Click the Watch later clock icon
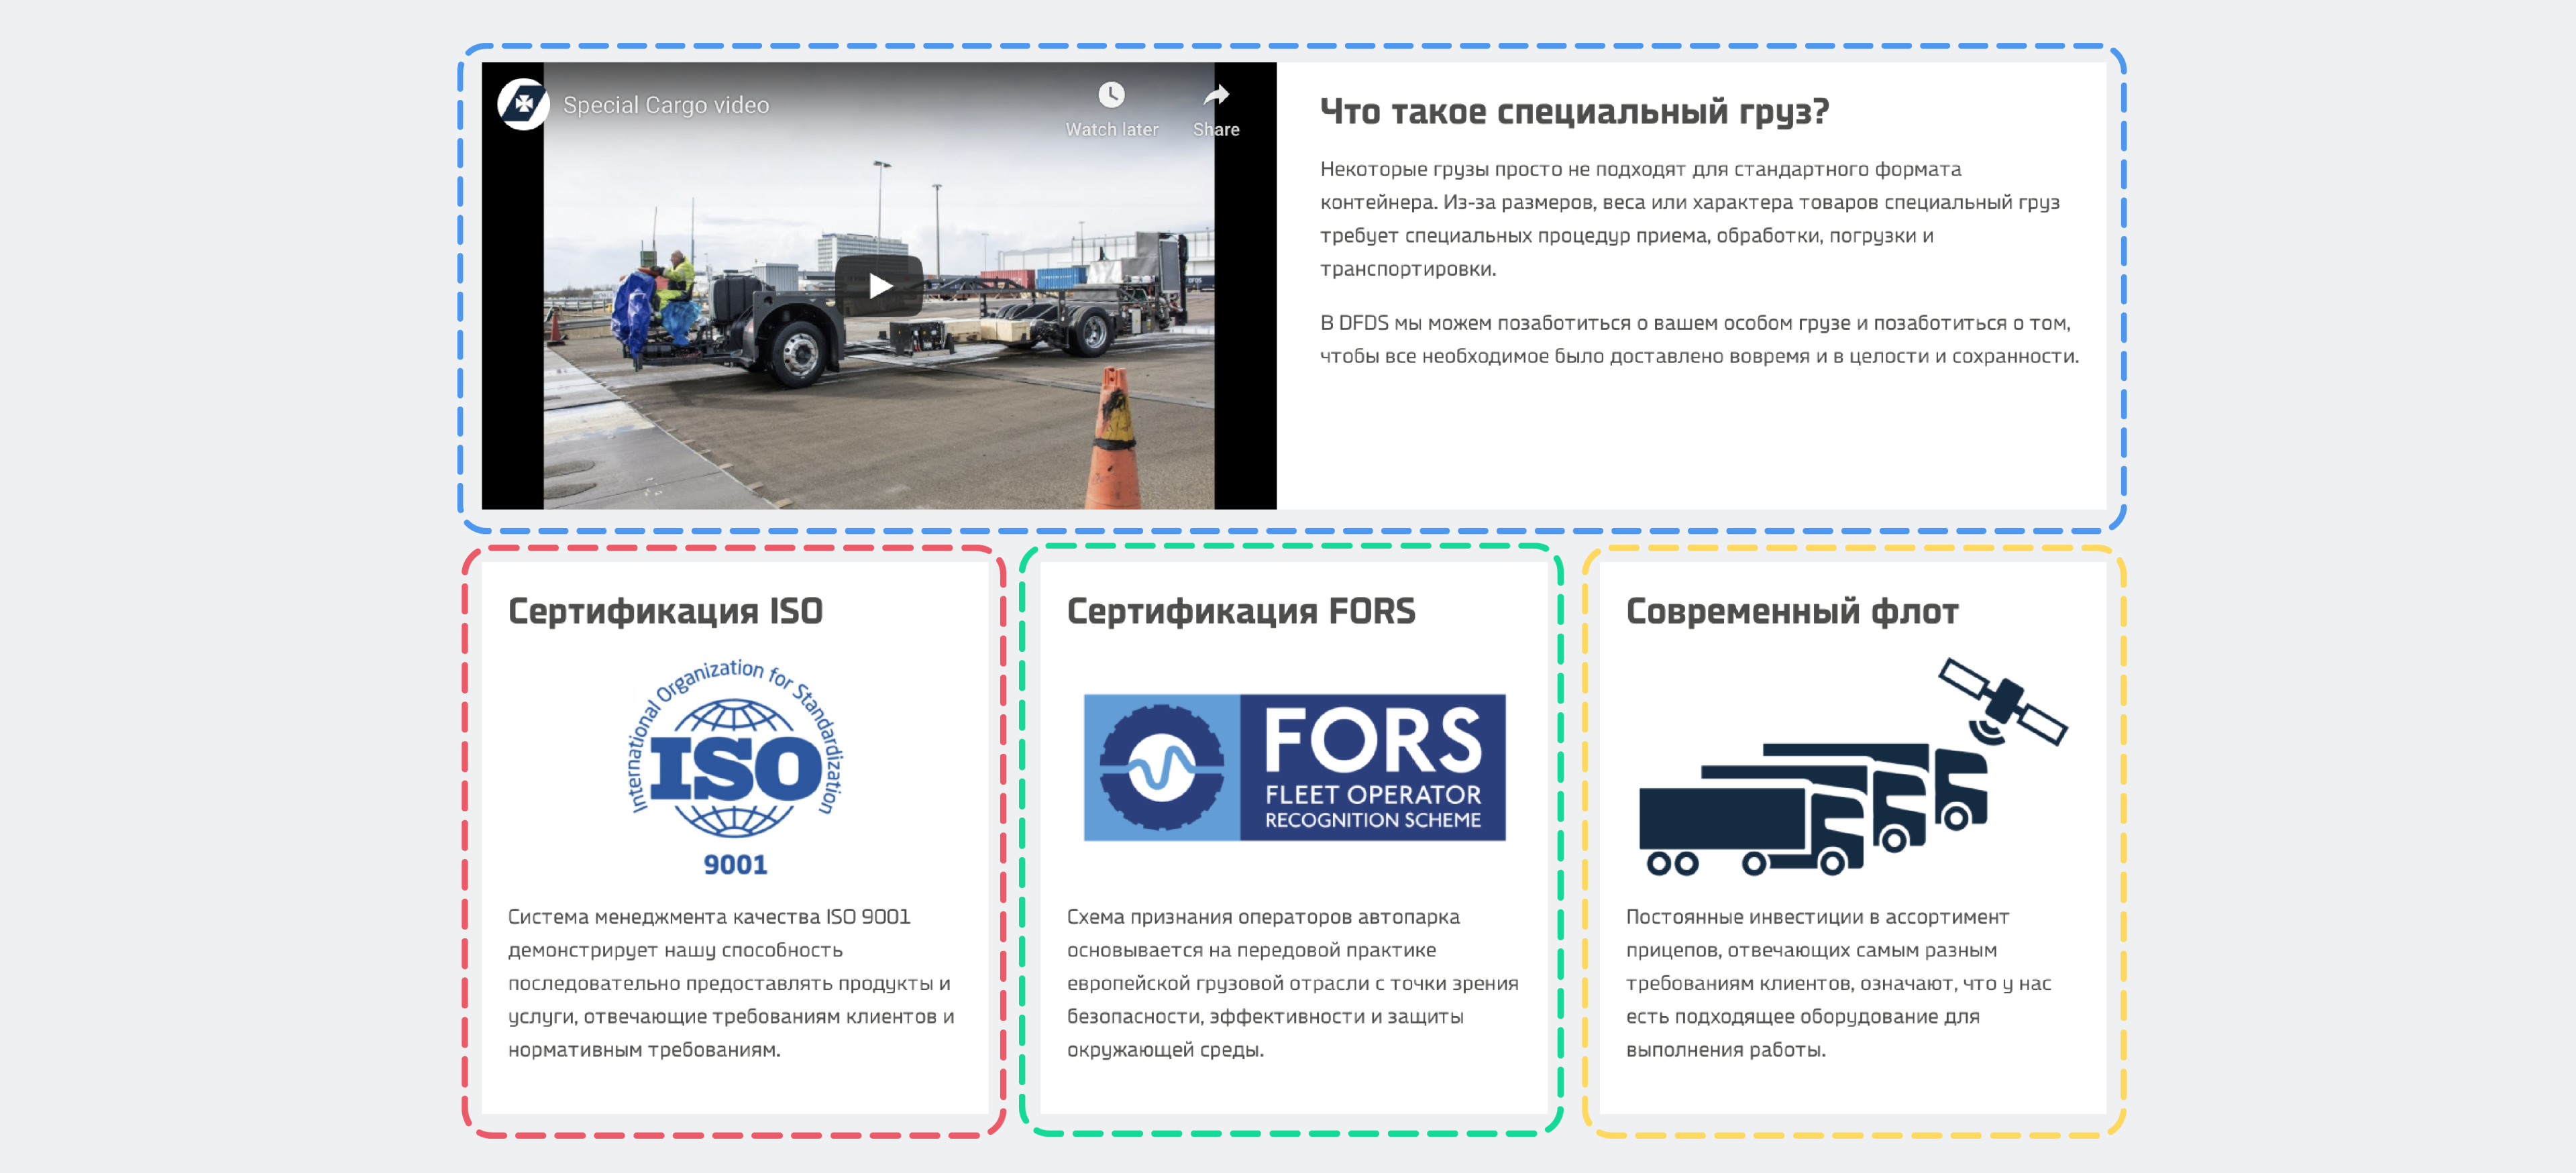Image resolution: width=2576 pixels, height=1173 pixels. [x=1111, y=95]
